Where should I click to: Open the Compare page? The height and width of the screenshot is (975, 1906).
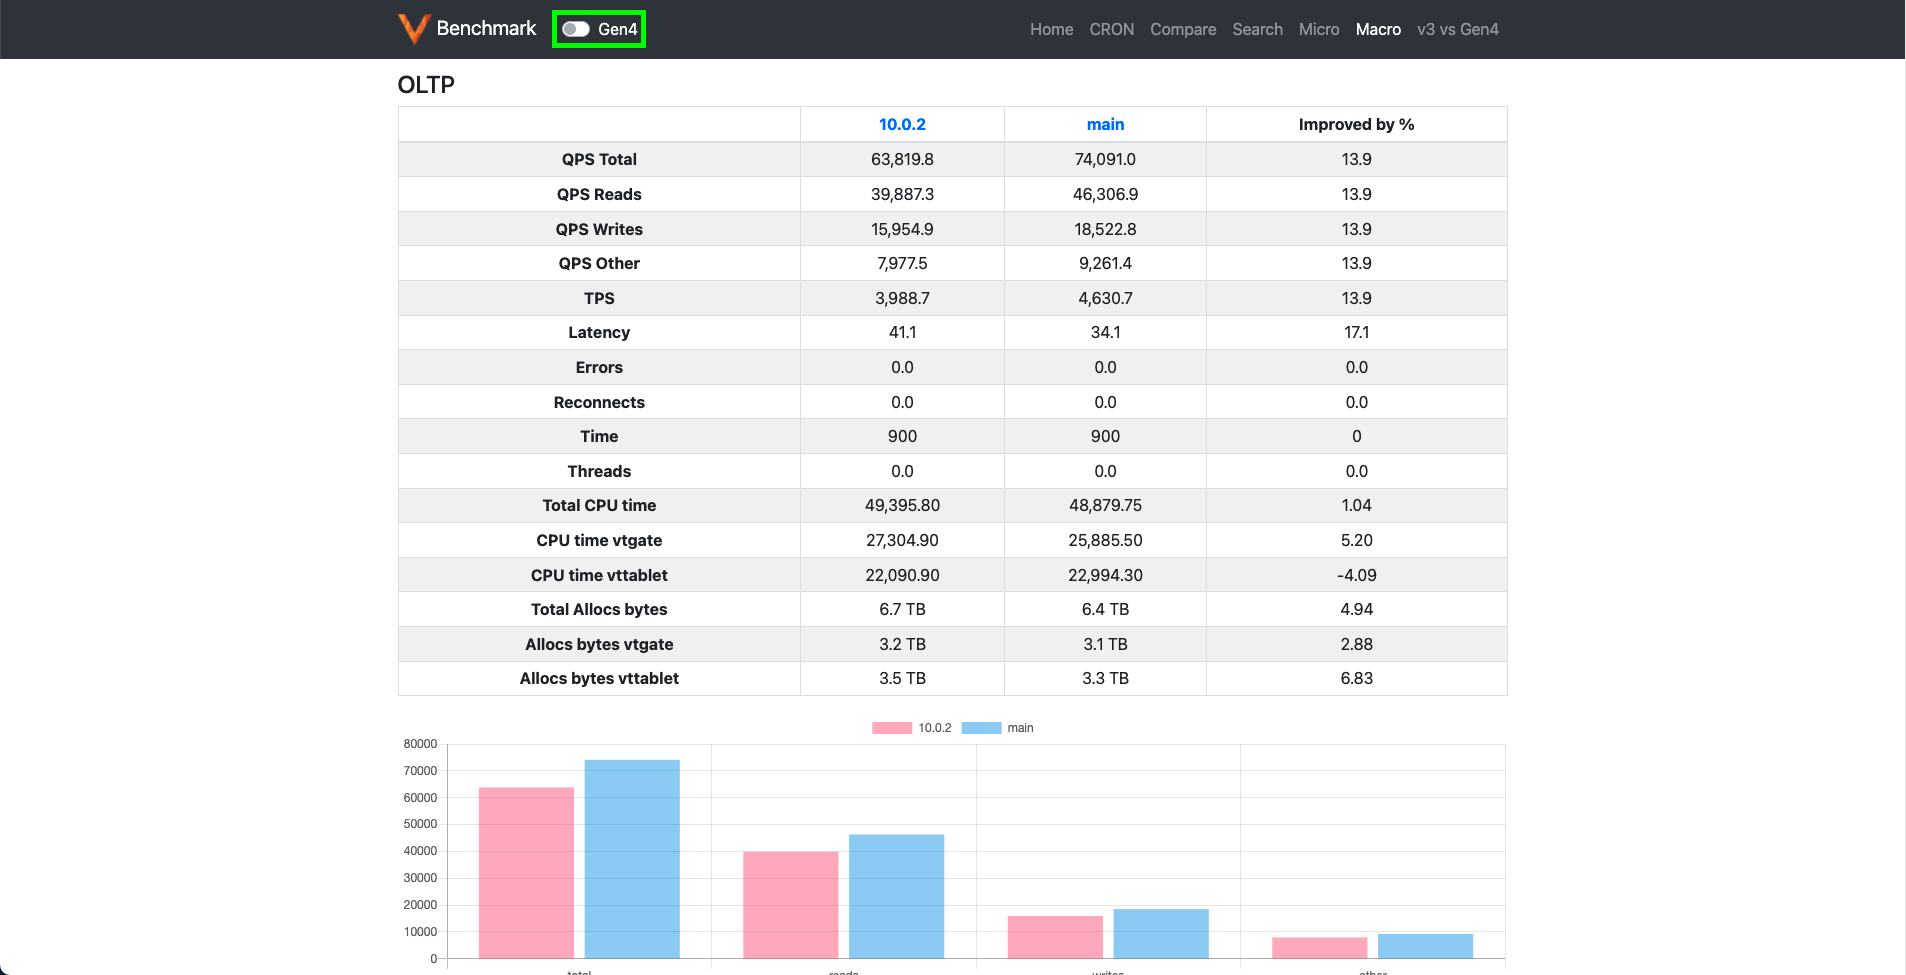[1183, 29]
